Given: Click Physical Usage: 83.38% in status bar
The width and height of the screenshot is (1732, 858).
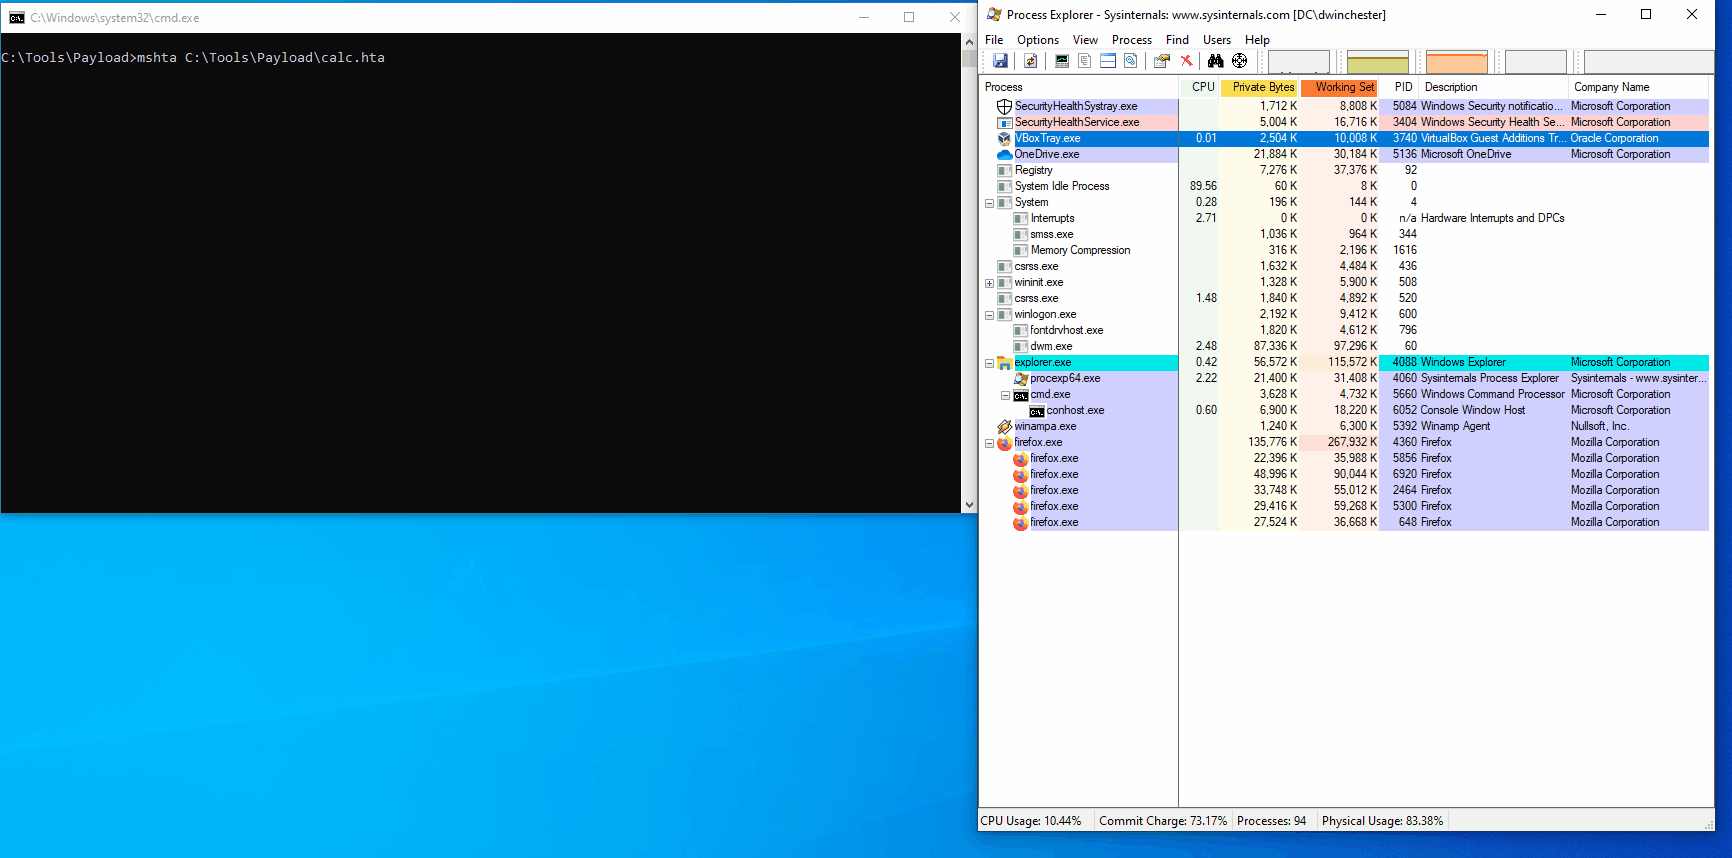Looking at the screenshot, I should click(x=1383, y=821).
